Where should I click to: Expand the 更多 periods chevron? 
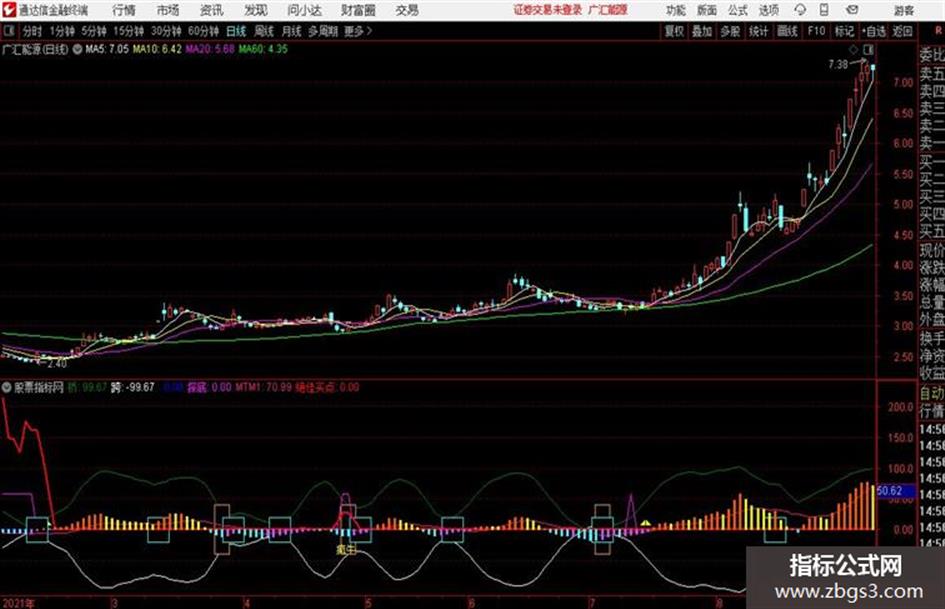pos(358,31)
